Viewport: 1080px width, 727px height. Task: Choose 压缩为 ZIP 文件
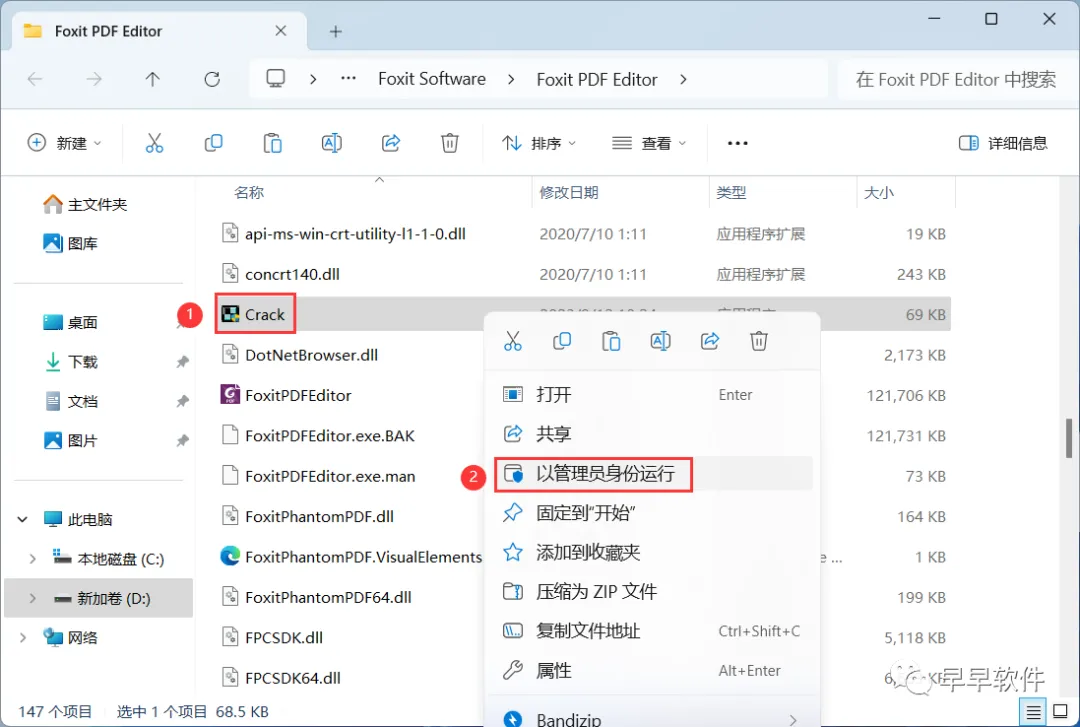coord(652,591)
